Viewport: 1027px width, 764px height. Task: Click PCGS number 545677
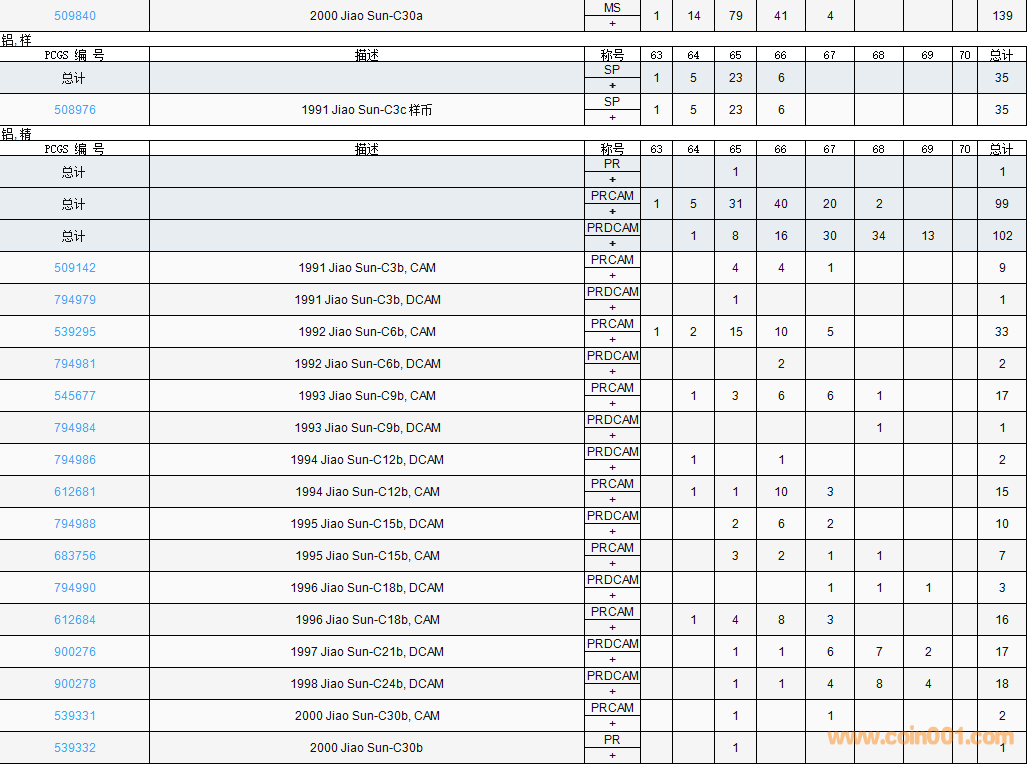pos(75,396)
